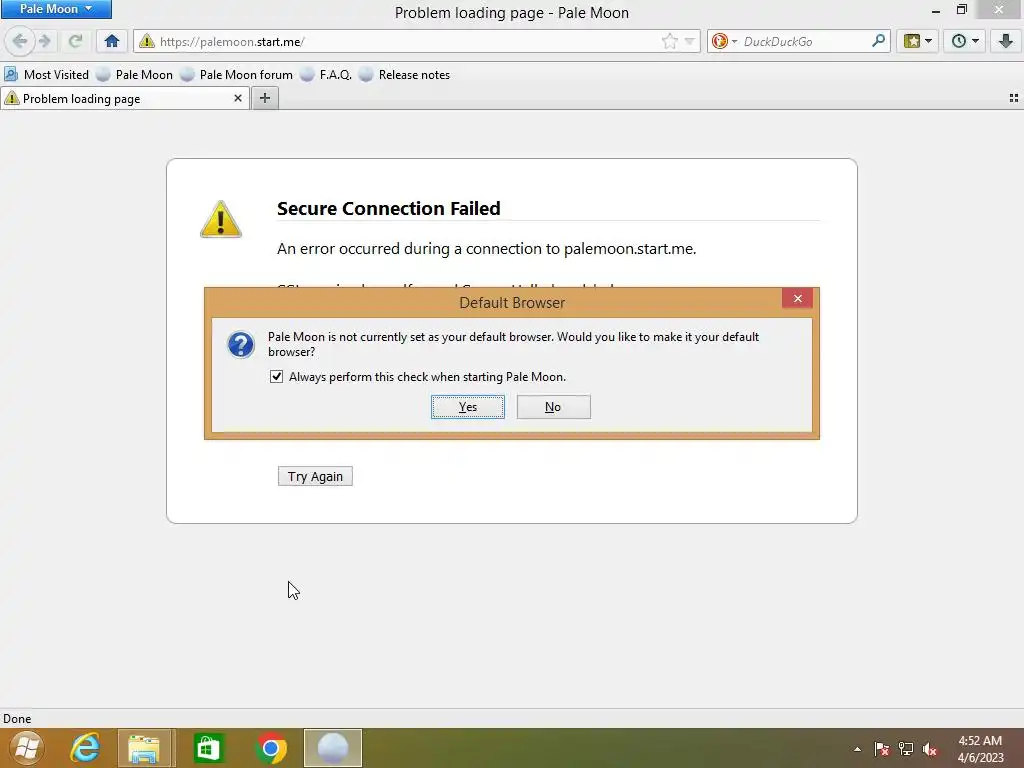
Task: Launch Google Chrome from taskbar
Action: [271, 748]
